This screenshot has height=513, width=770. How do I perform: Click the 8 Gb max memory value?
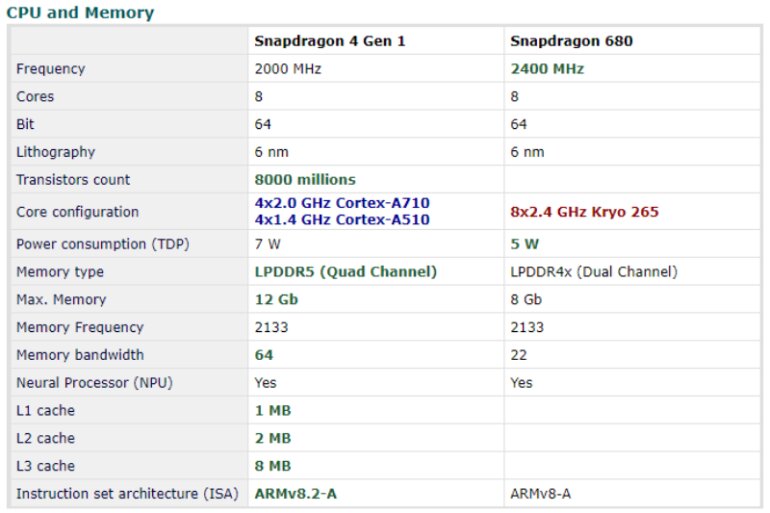tap(526, 299)
